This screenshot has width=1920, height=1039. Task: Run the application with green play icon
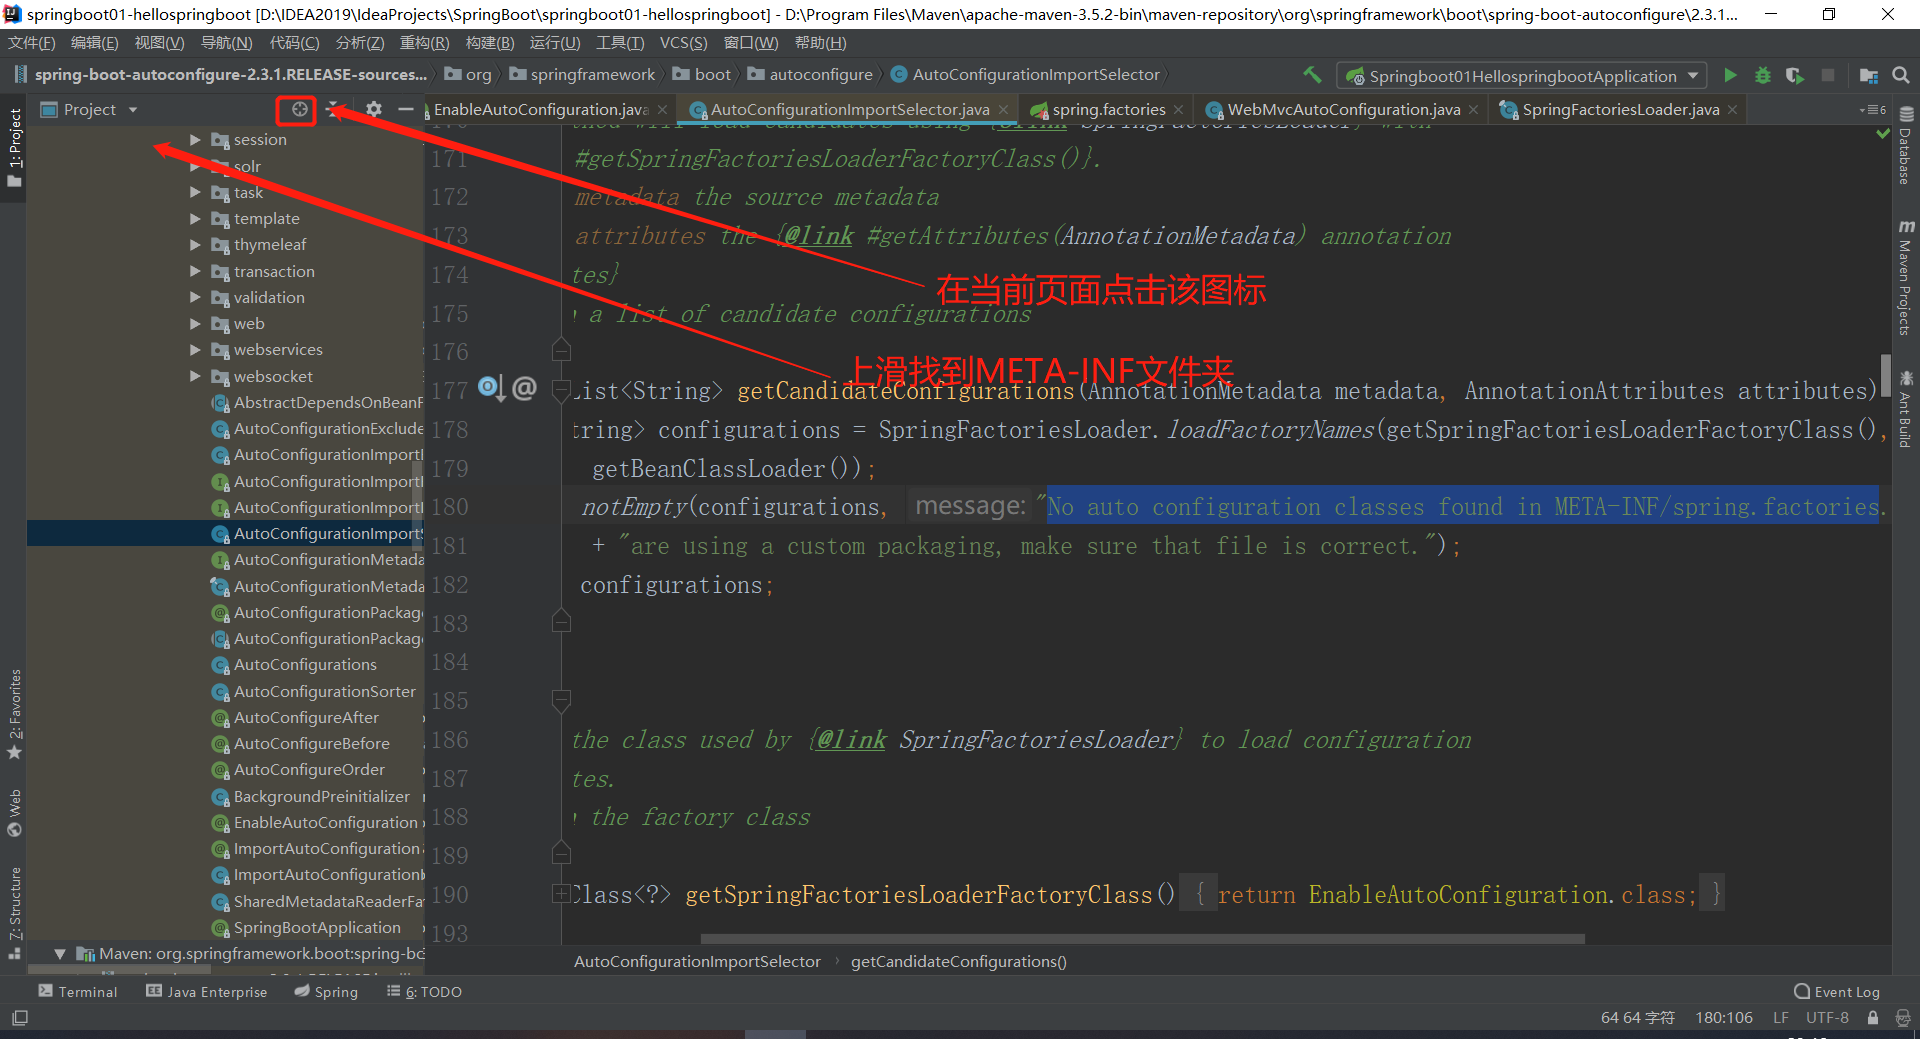1730,75
